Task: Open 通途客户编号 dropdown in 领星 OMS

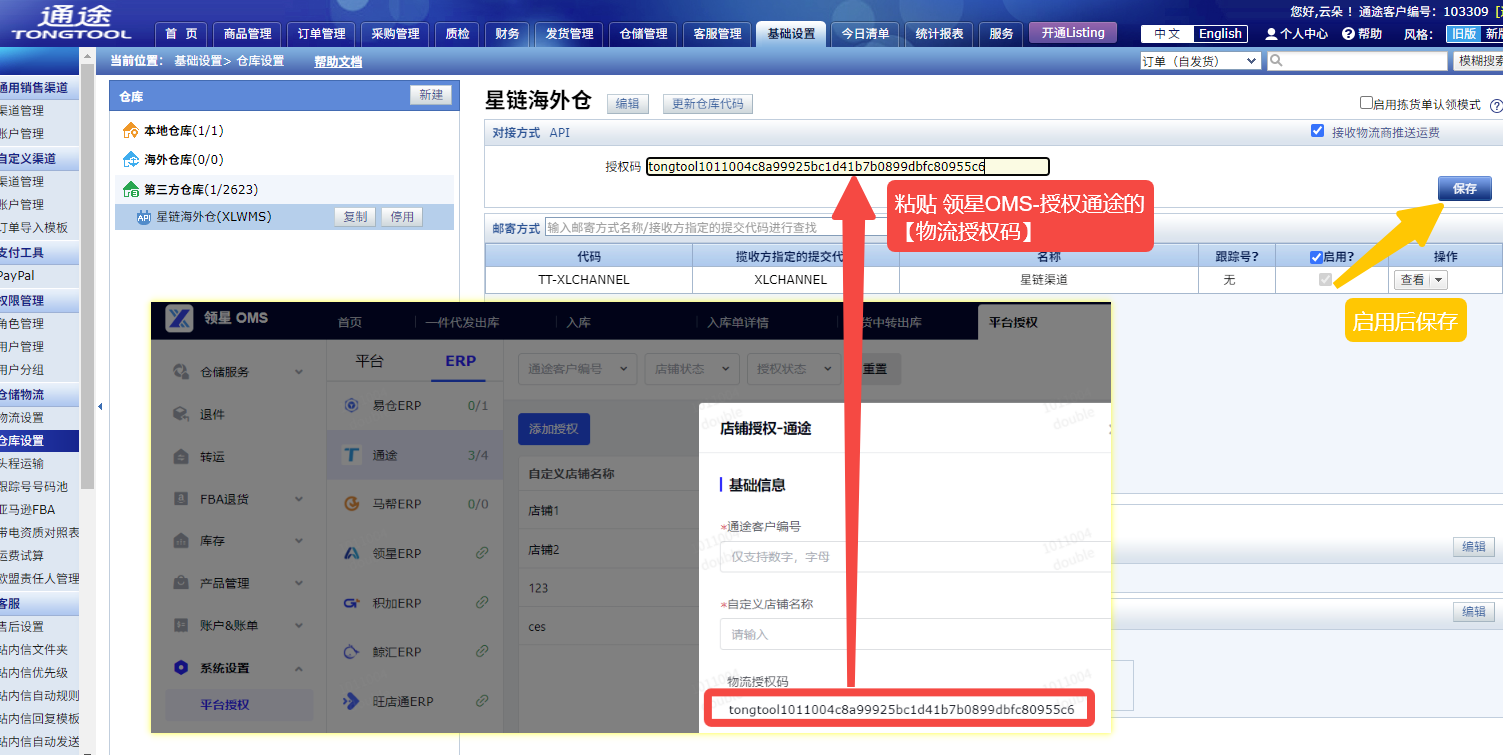Action: [577, 369]
